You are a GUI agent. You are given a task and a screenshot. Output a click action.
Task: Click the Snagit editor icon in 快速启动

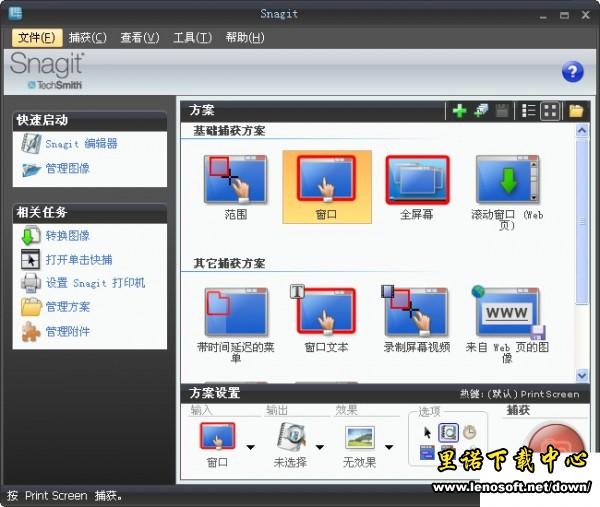tap(31, 143)
